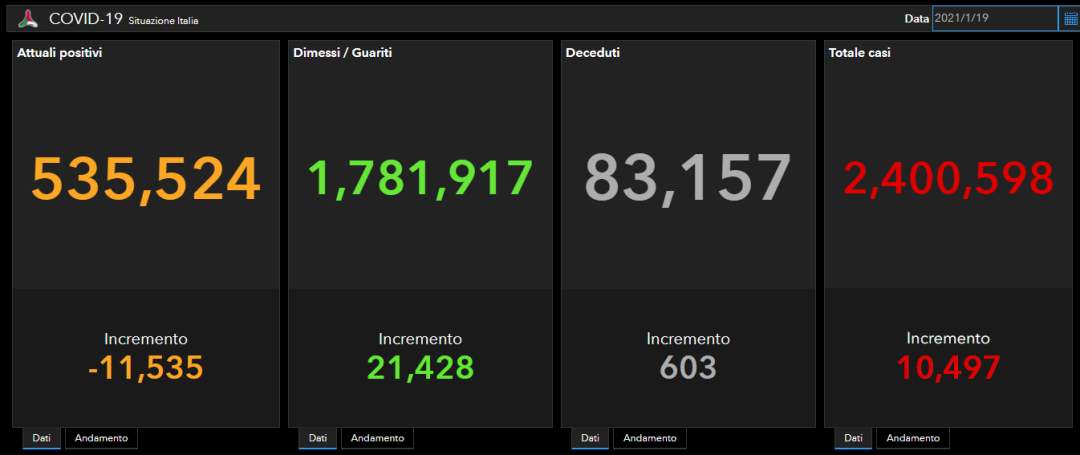Switch to Andamento tab under Attuali positivi
This screenshot has width=1080, height=455.
[x=101, y=438]
